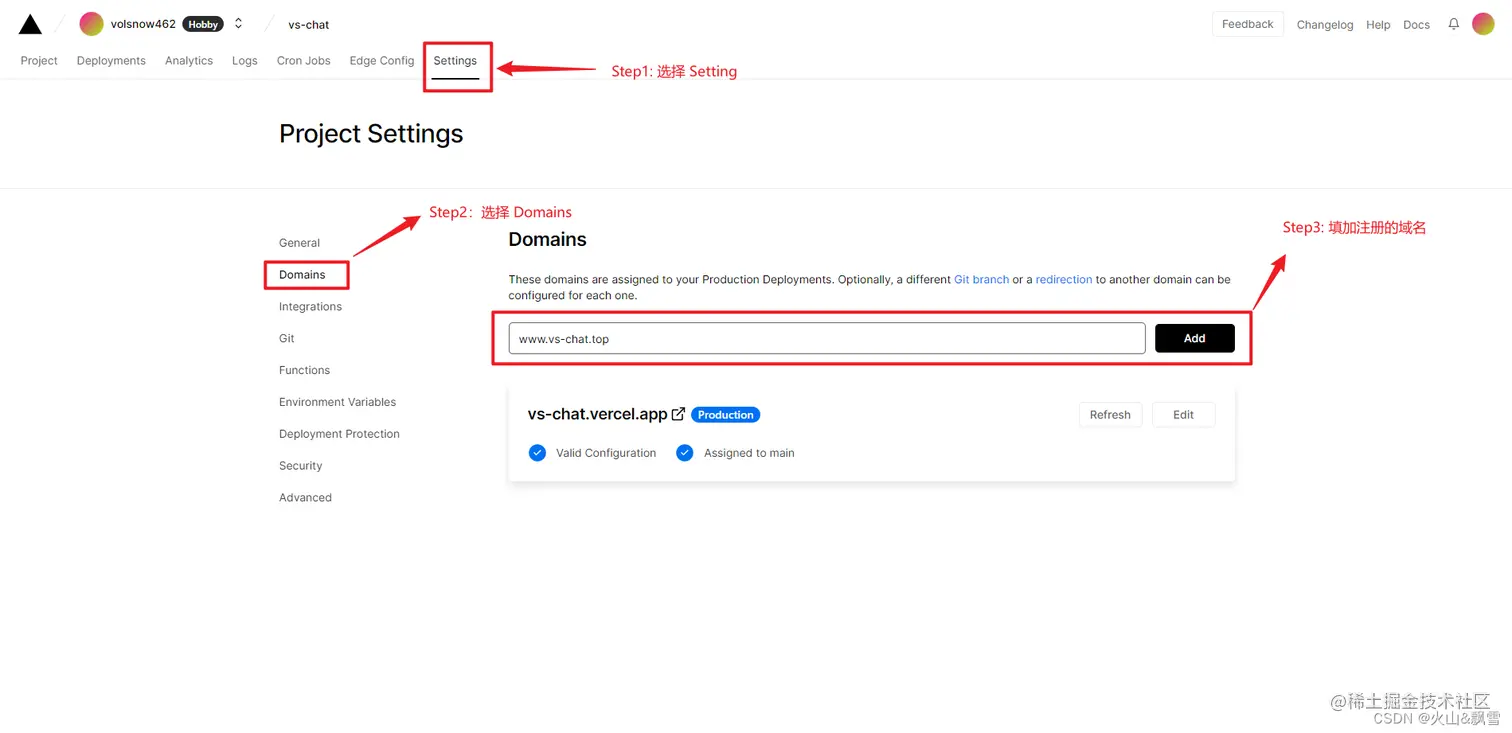
Task: Click the volsnow462 team name
Action: [x=143, y=24]
